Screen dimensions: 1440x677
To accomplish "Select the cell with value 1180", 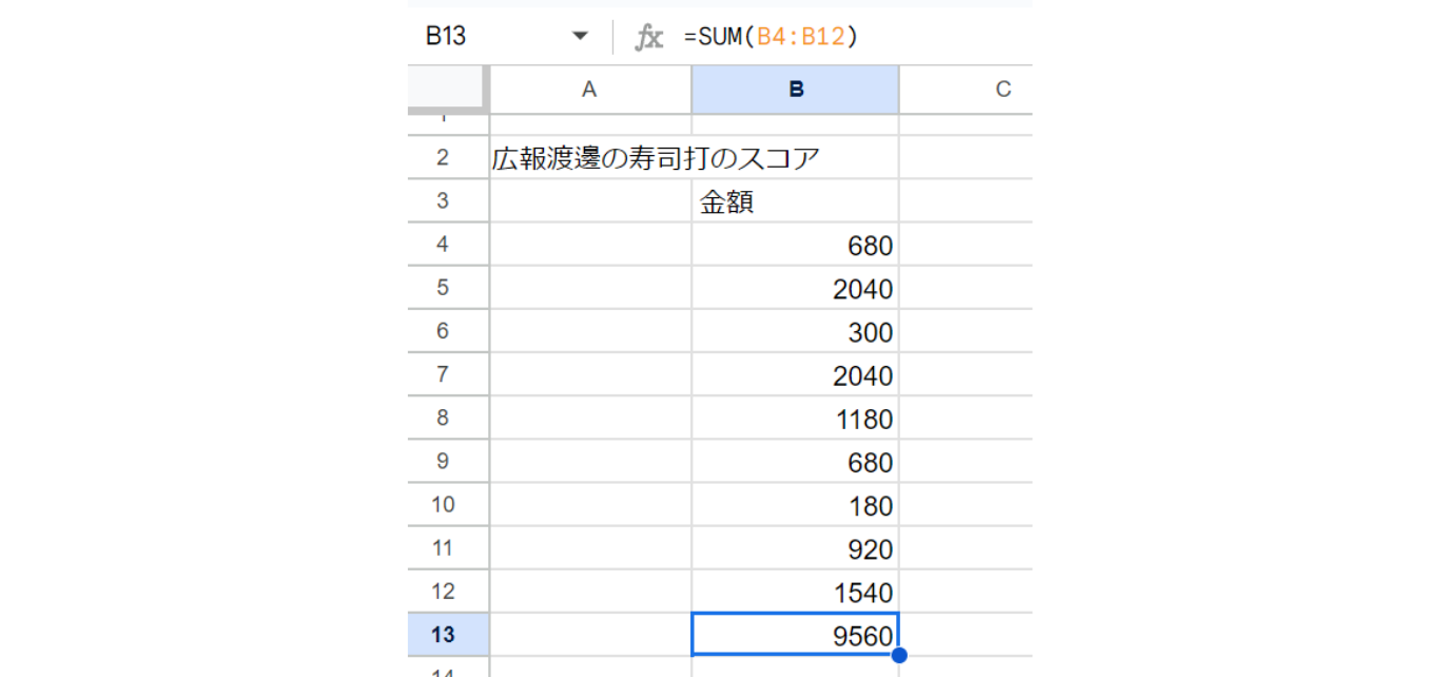I will [x=795, y=419].
